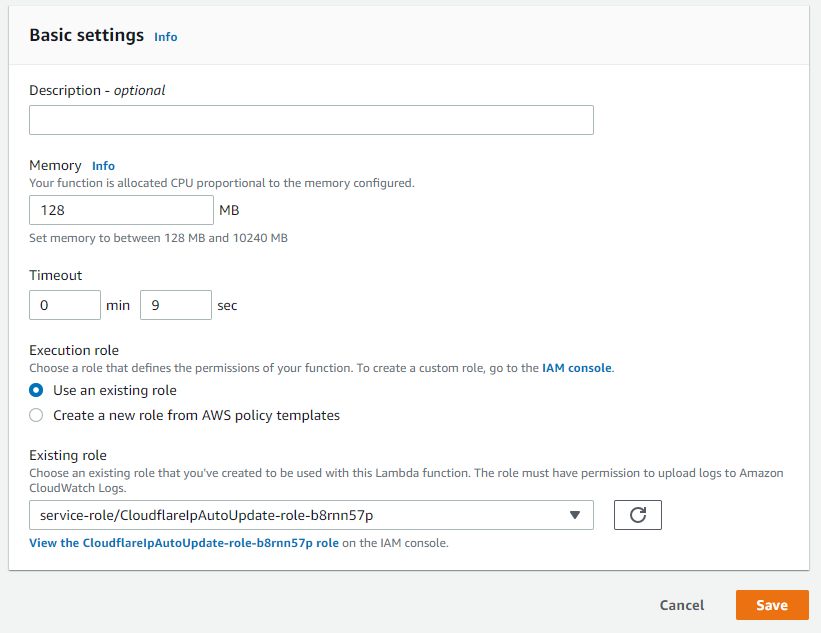The image size is (821, 633).
Task: Click the orange Save button
Action: (771, 605)
